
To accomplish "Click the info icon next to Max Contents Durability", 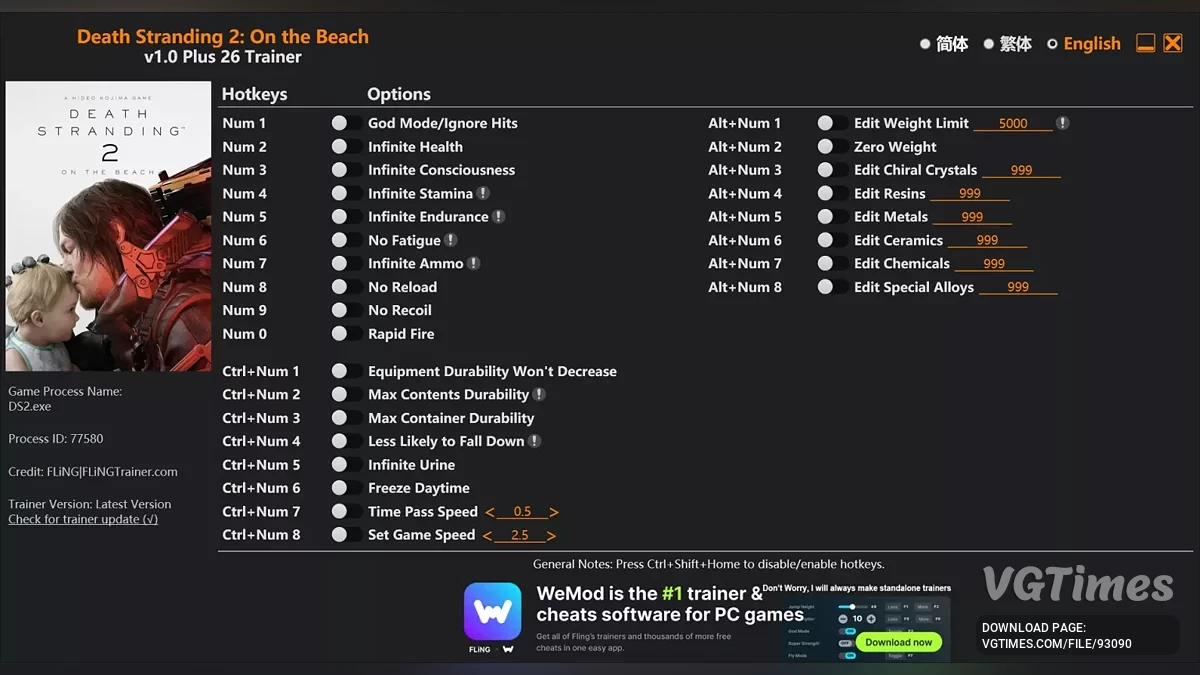I will pyautogui.click(x=540, y=394).
